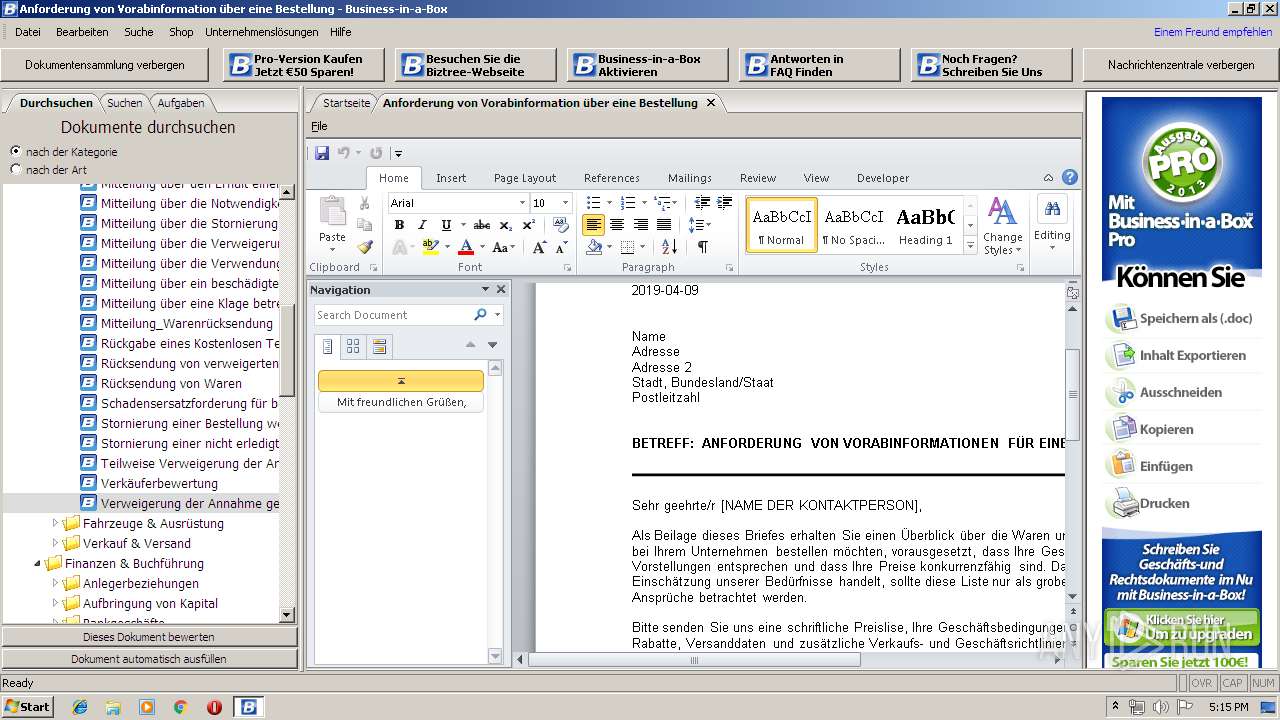The height and width of the screenshot is (720, 1280).
Task: Show Browse the pages thumbnails tab
Action: (353, 346)
